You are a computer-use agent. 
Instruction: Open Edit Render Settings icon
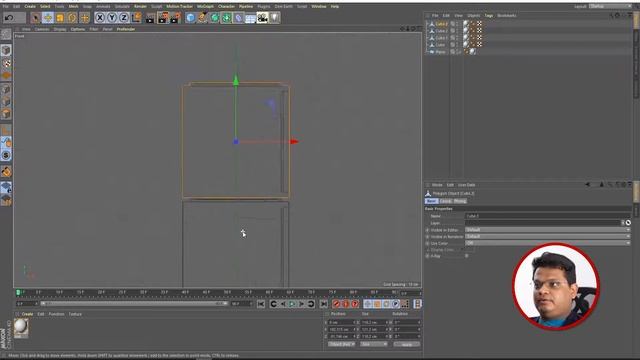tap(176, 18)
